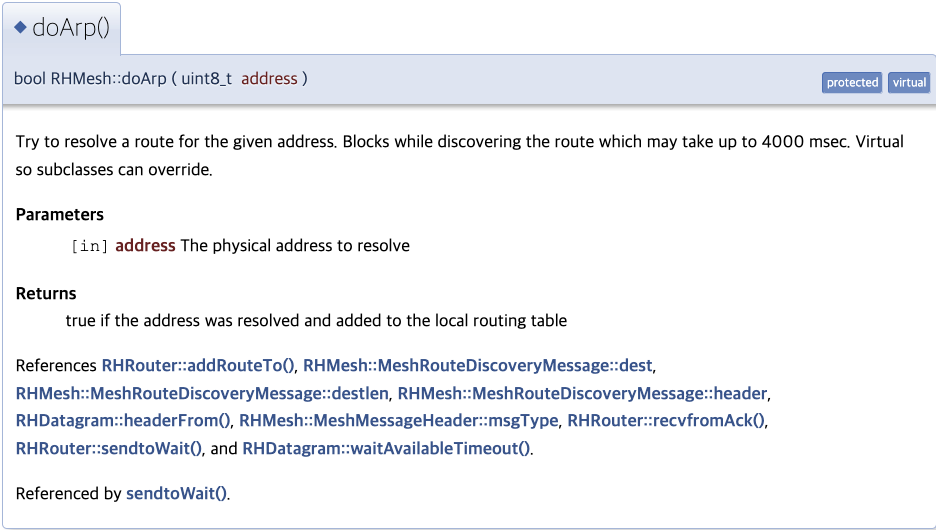Click 'The physical address to resolve' description
Screen dimensions: 936x530
[295, 246]
